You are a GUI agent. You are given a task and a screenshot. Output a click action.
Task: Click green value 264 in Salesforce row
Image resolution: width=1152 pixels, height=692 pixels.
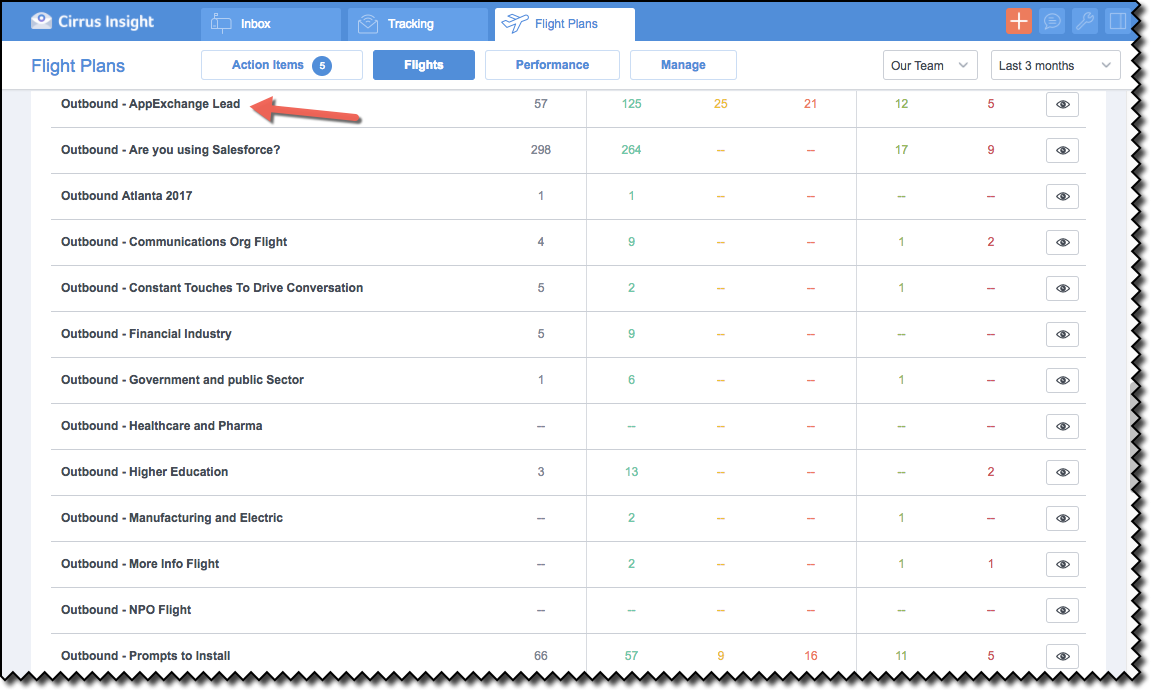[x=631, y=150]
